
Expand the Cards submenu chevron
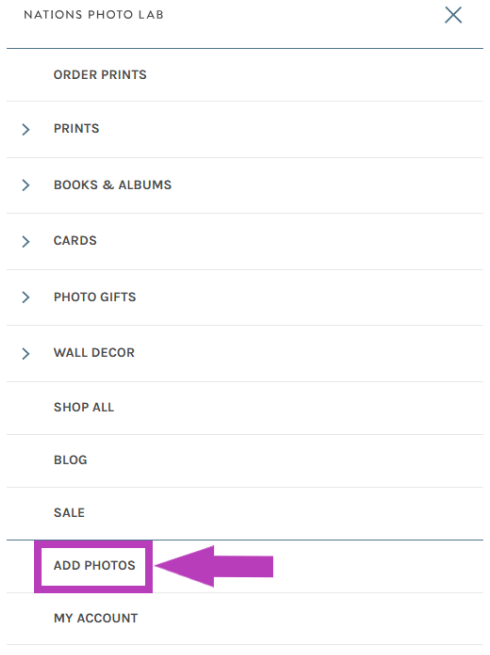click(26, 241)
